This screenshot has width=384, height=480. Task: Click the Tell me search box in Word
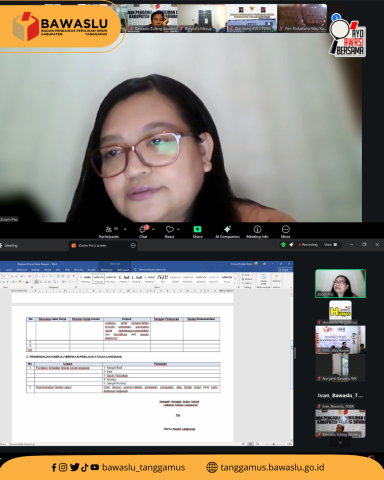(x=150, y=269)
